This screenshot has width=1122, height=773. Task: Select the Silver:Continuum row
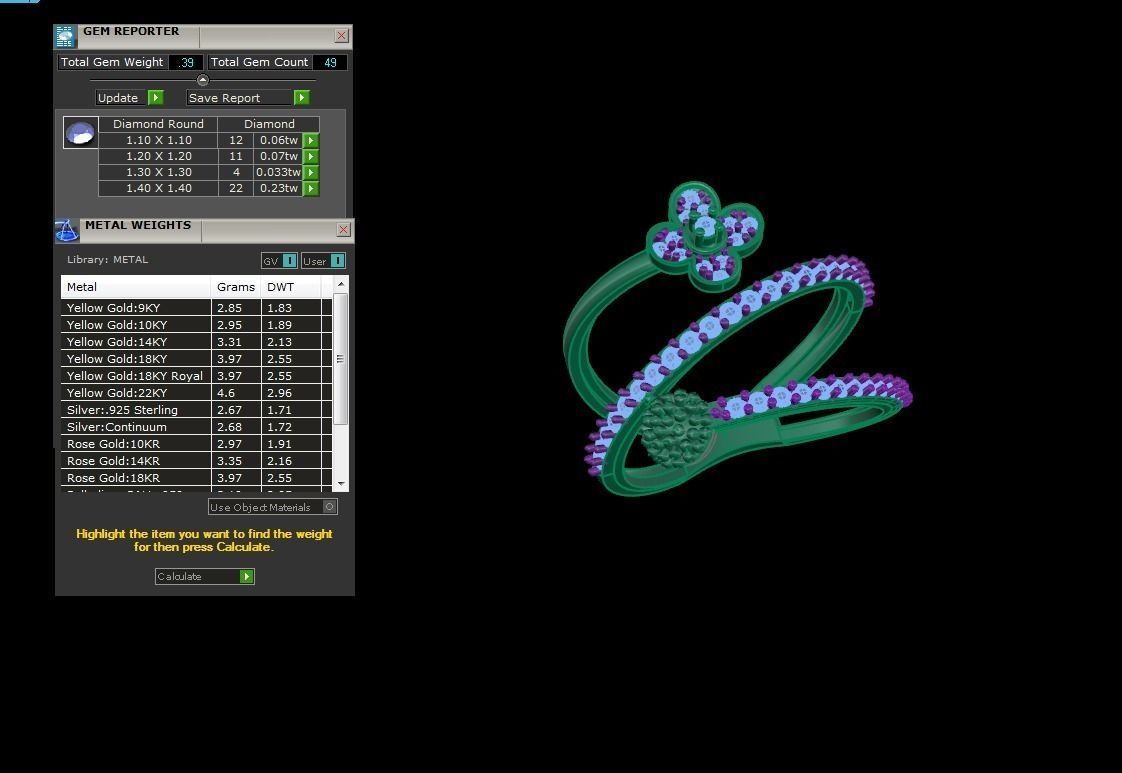click(196, 427)
